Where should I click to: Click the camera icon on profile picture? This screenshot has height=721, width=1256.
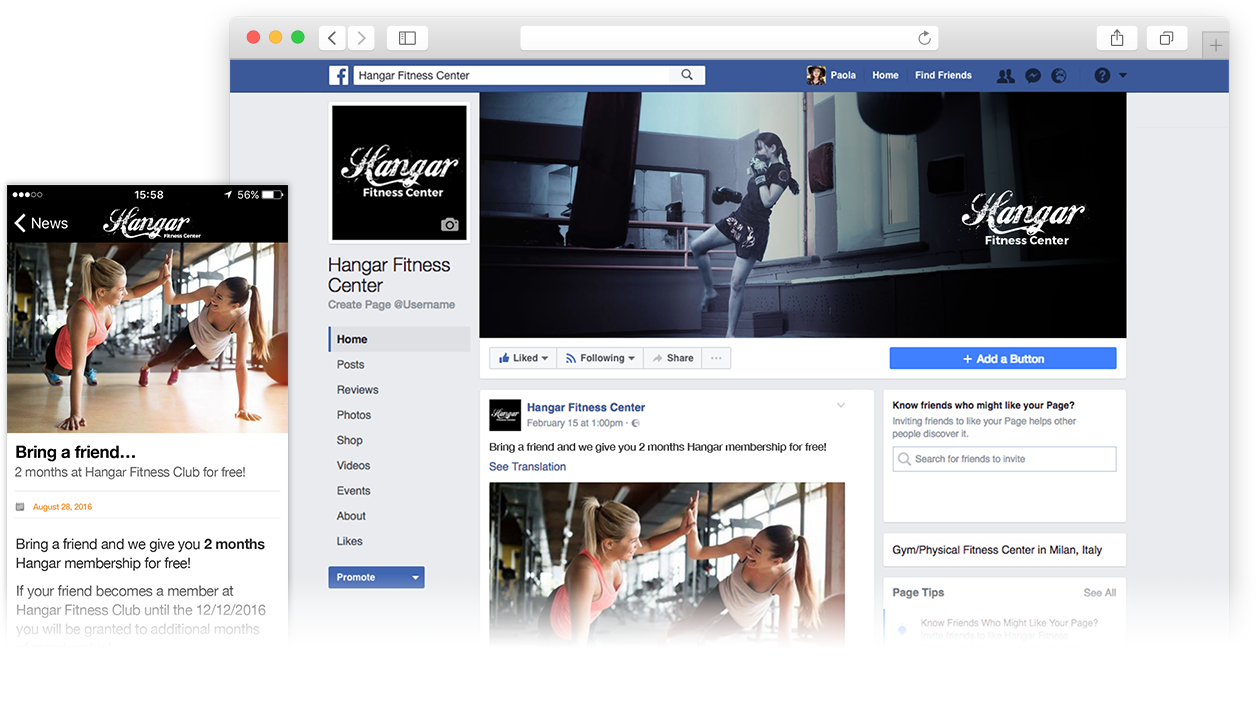[450, 225]
